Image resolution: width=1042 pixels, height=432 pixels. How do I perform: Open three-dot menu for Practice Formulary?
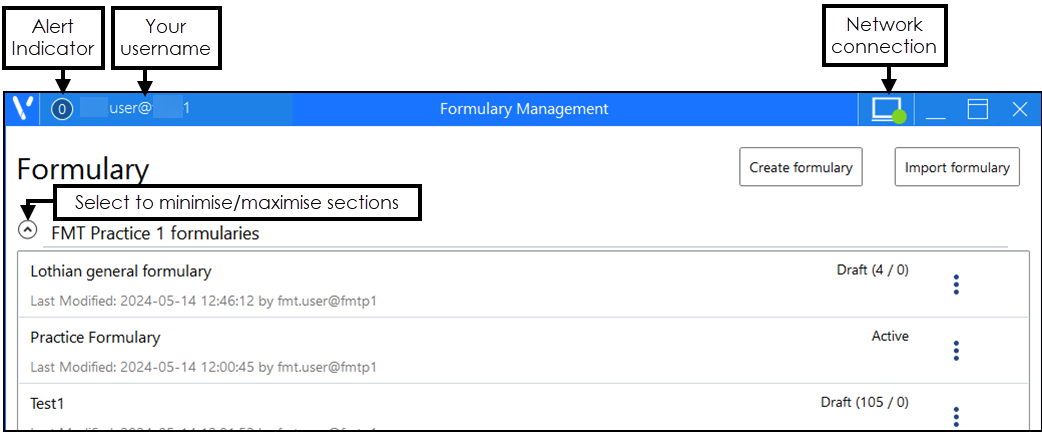pyautogui.click(x=956, y=351)
